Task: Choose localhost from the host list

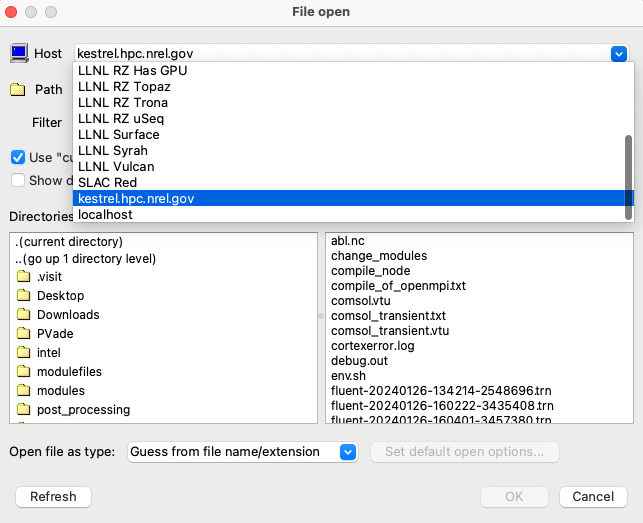Action: pos(105,214)
